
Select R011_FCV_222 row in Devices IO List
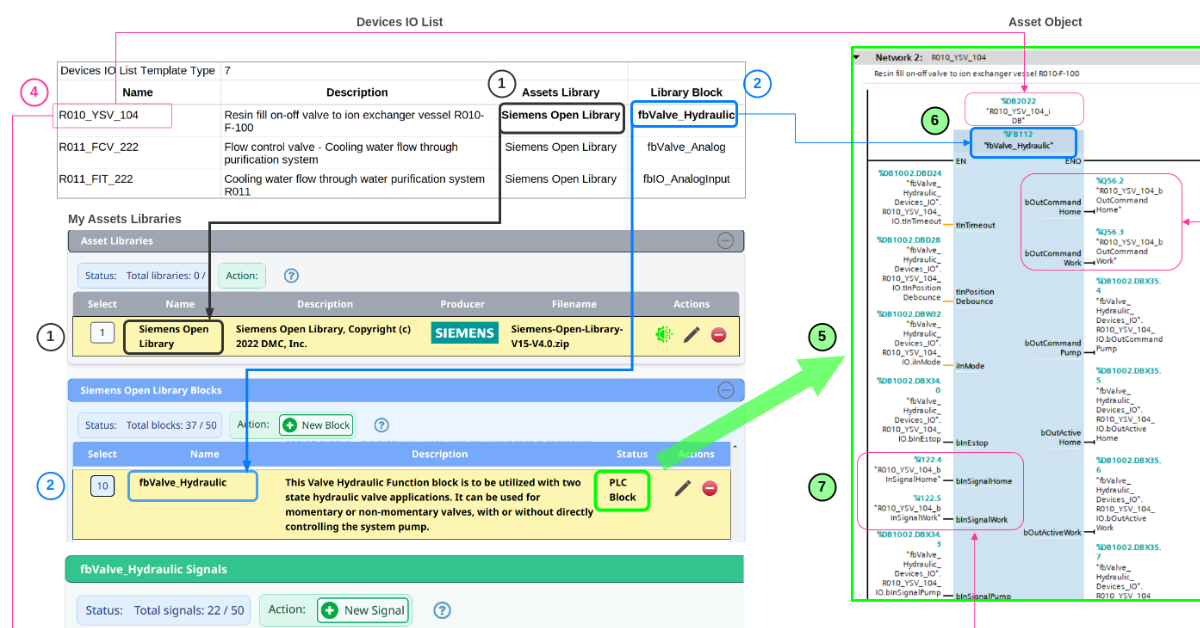click(98, 148)
